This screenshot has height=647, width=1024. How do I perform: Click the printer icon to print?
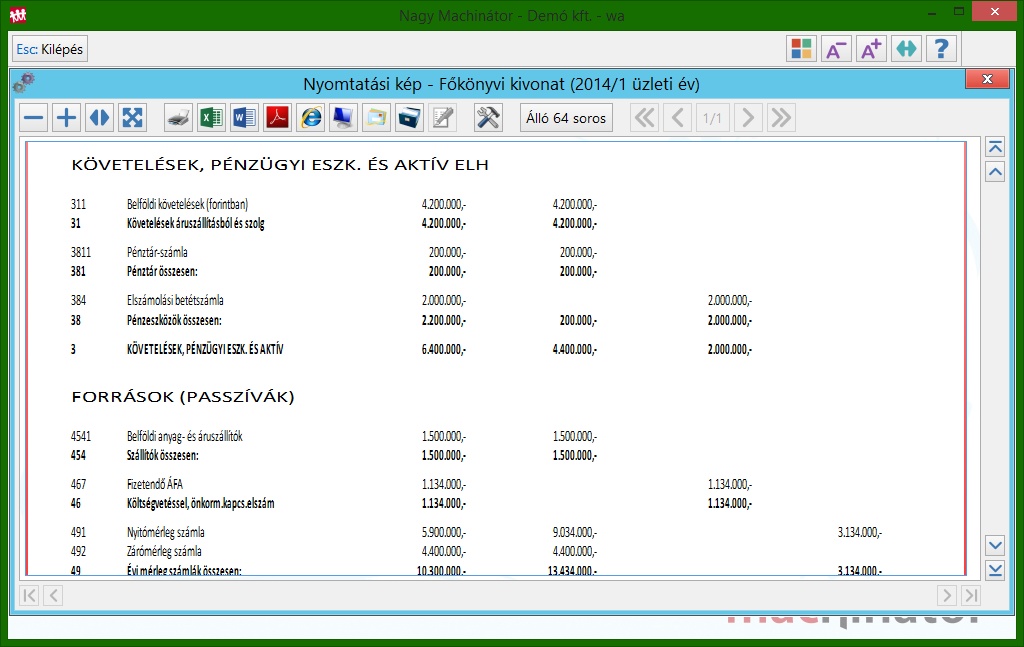(178, 118)
